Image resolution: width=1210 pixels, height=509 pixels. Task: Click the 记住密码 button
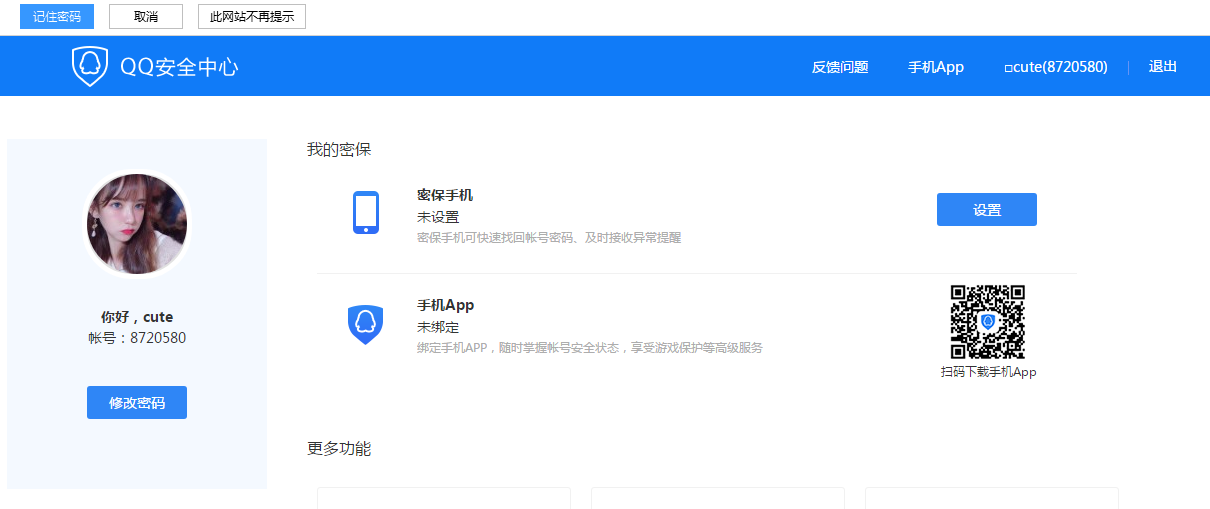point(57,17)
